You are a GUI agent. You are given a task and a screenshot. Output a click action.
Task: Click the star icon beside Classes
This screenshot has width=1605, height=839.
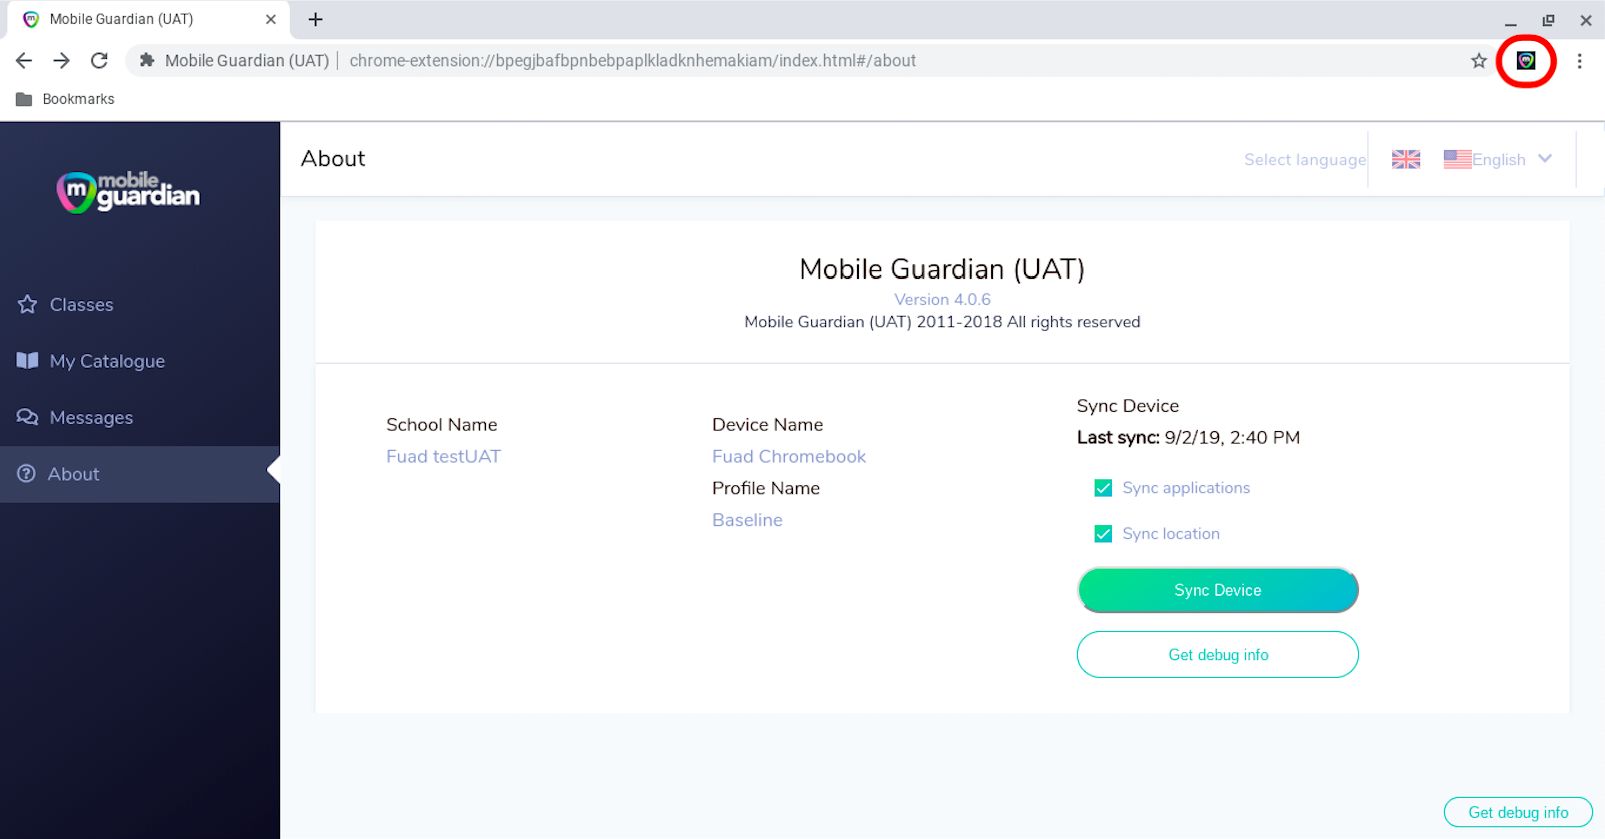pyautogui.click(x=28, y=304)
